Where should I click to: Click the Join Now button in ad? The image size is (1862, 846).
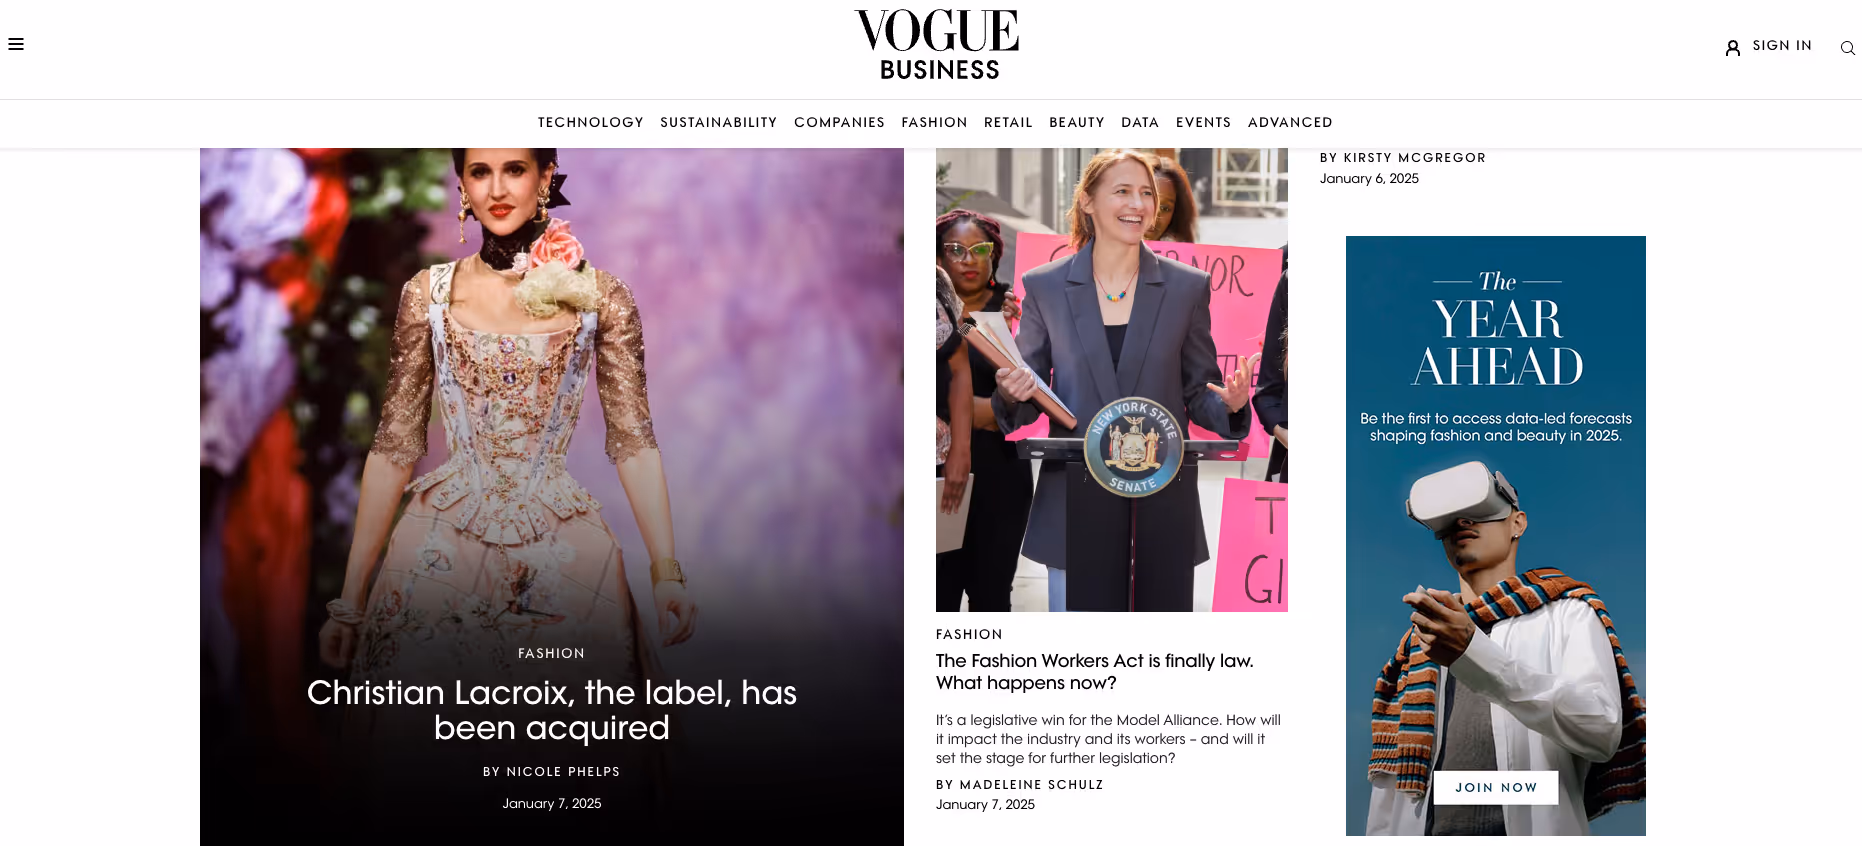click(x=1496, y=787)
